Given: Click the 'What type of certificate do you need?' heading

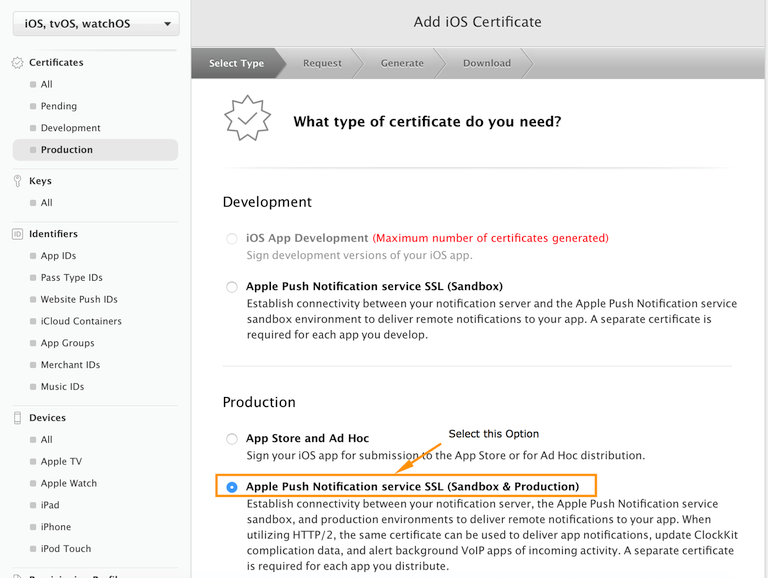Looking at the screenshot, I should point(427,121).
